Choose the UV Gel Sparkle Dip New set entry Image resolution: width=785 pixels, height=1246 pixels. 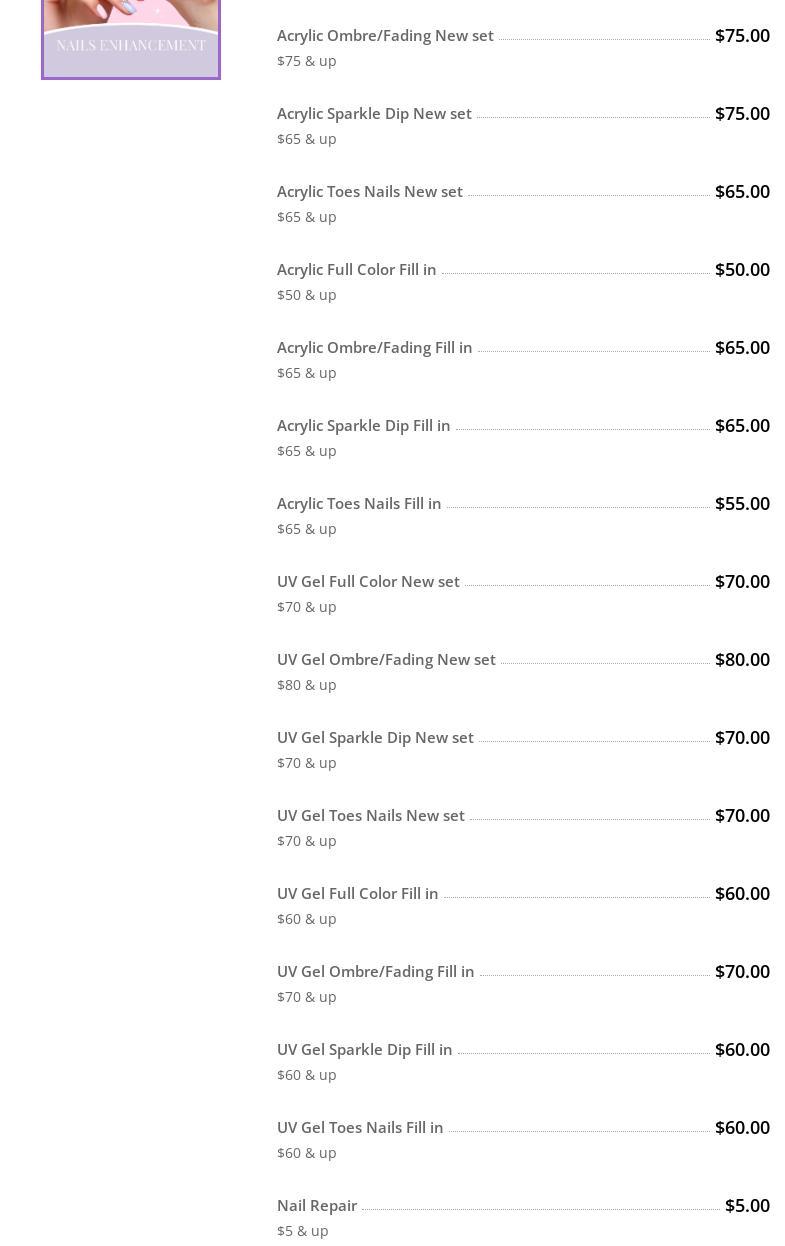(375, 738)
